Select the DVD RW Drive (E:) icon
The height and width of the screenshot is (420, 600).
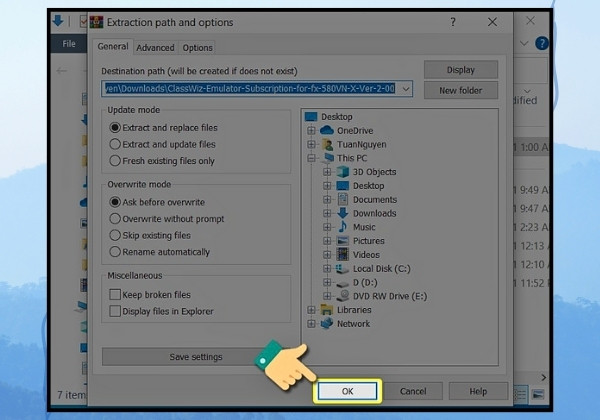[x=343, y=296]
